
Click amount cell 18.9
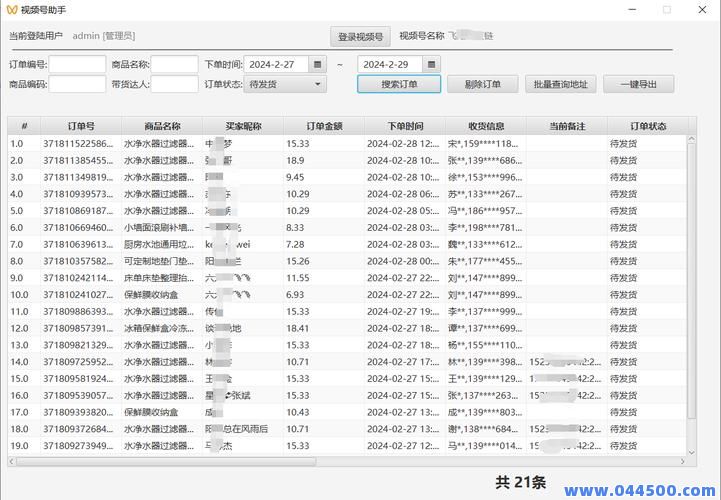(295, 161)
